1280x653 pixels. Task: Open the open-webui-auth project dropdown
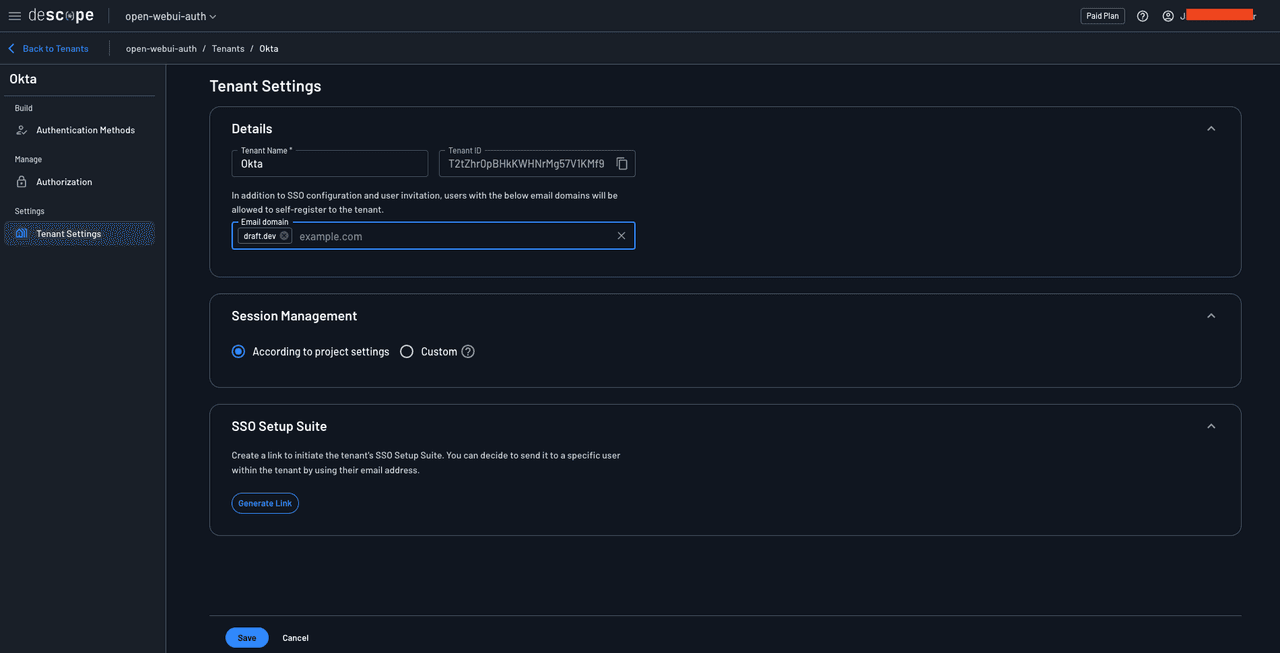(170, 16)
